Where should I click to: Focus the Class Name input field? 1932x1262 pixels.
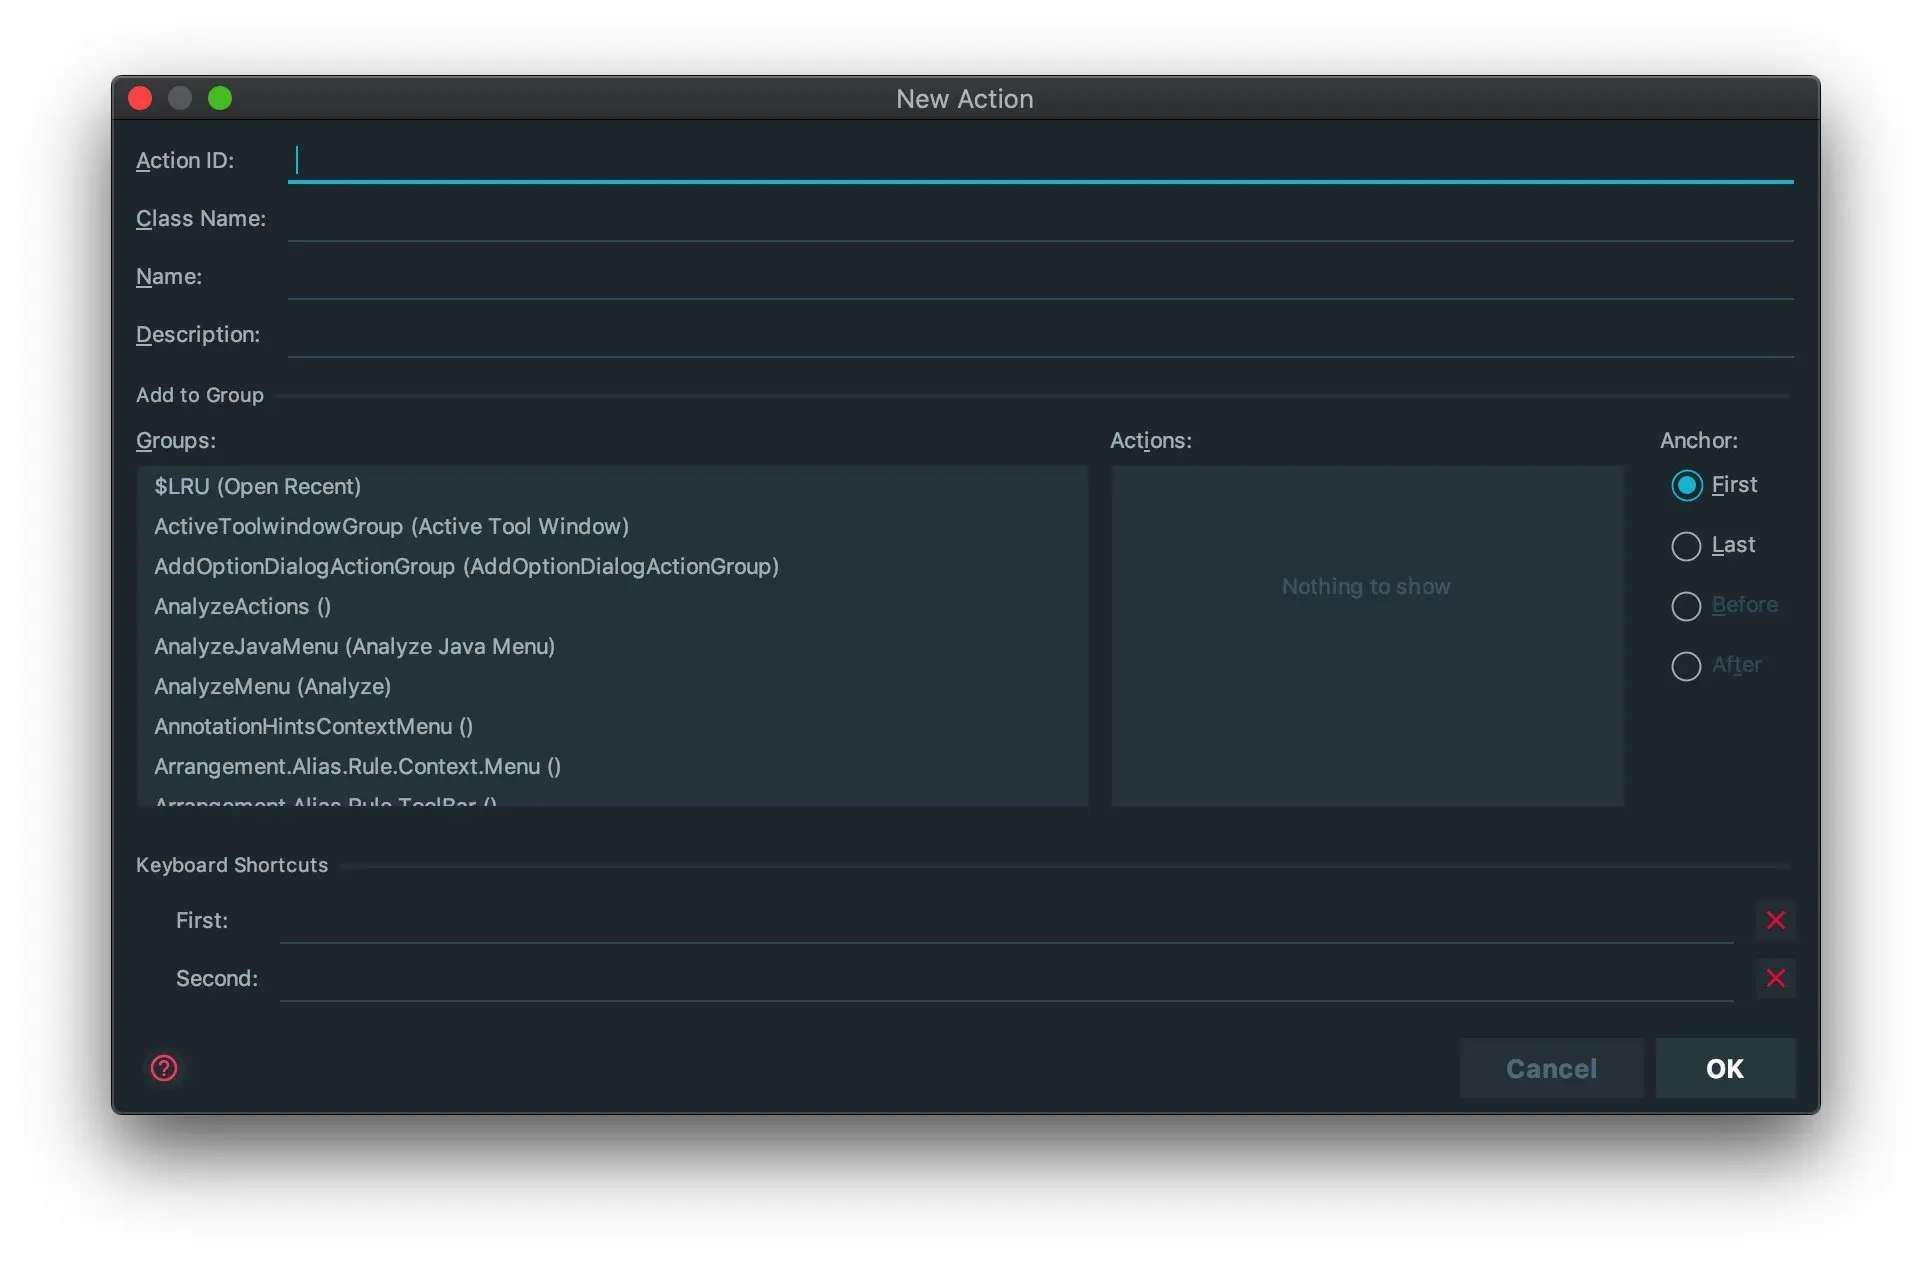coord(1040,219)
